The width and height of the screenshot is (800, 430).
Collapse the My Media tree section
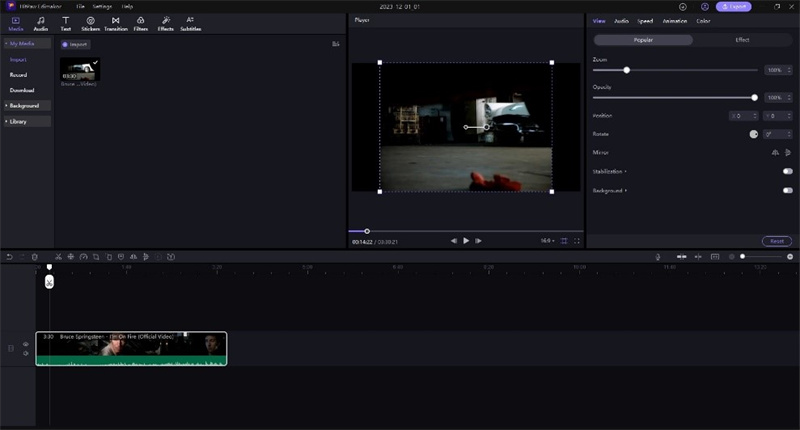[x=6, y=43]
